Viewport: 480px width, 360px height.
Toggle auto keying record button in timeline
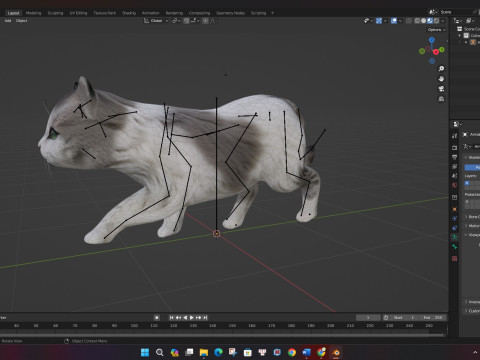(157, 318)
